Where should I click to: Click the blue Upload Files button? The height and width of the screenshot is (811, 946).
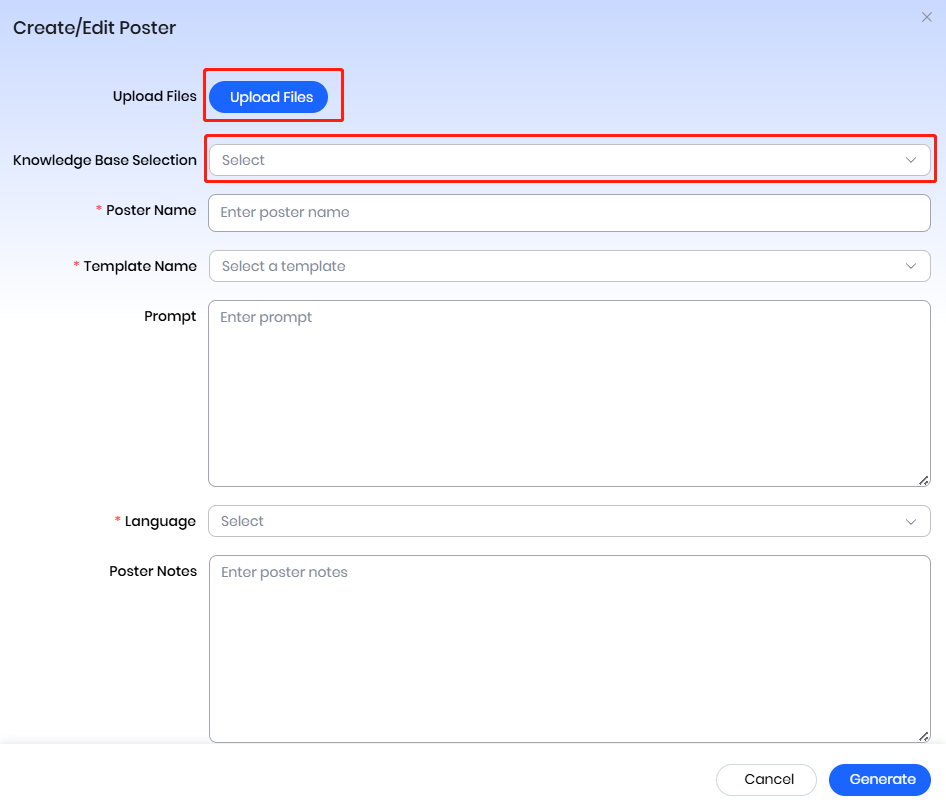[x=271, y=97]
